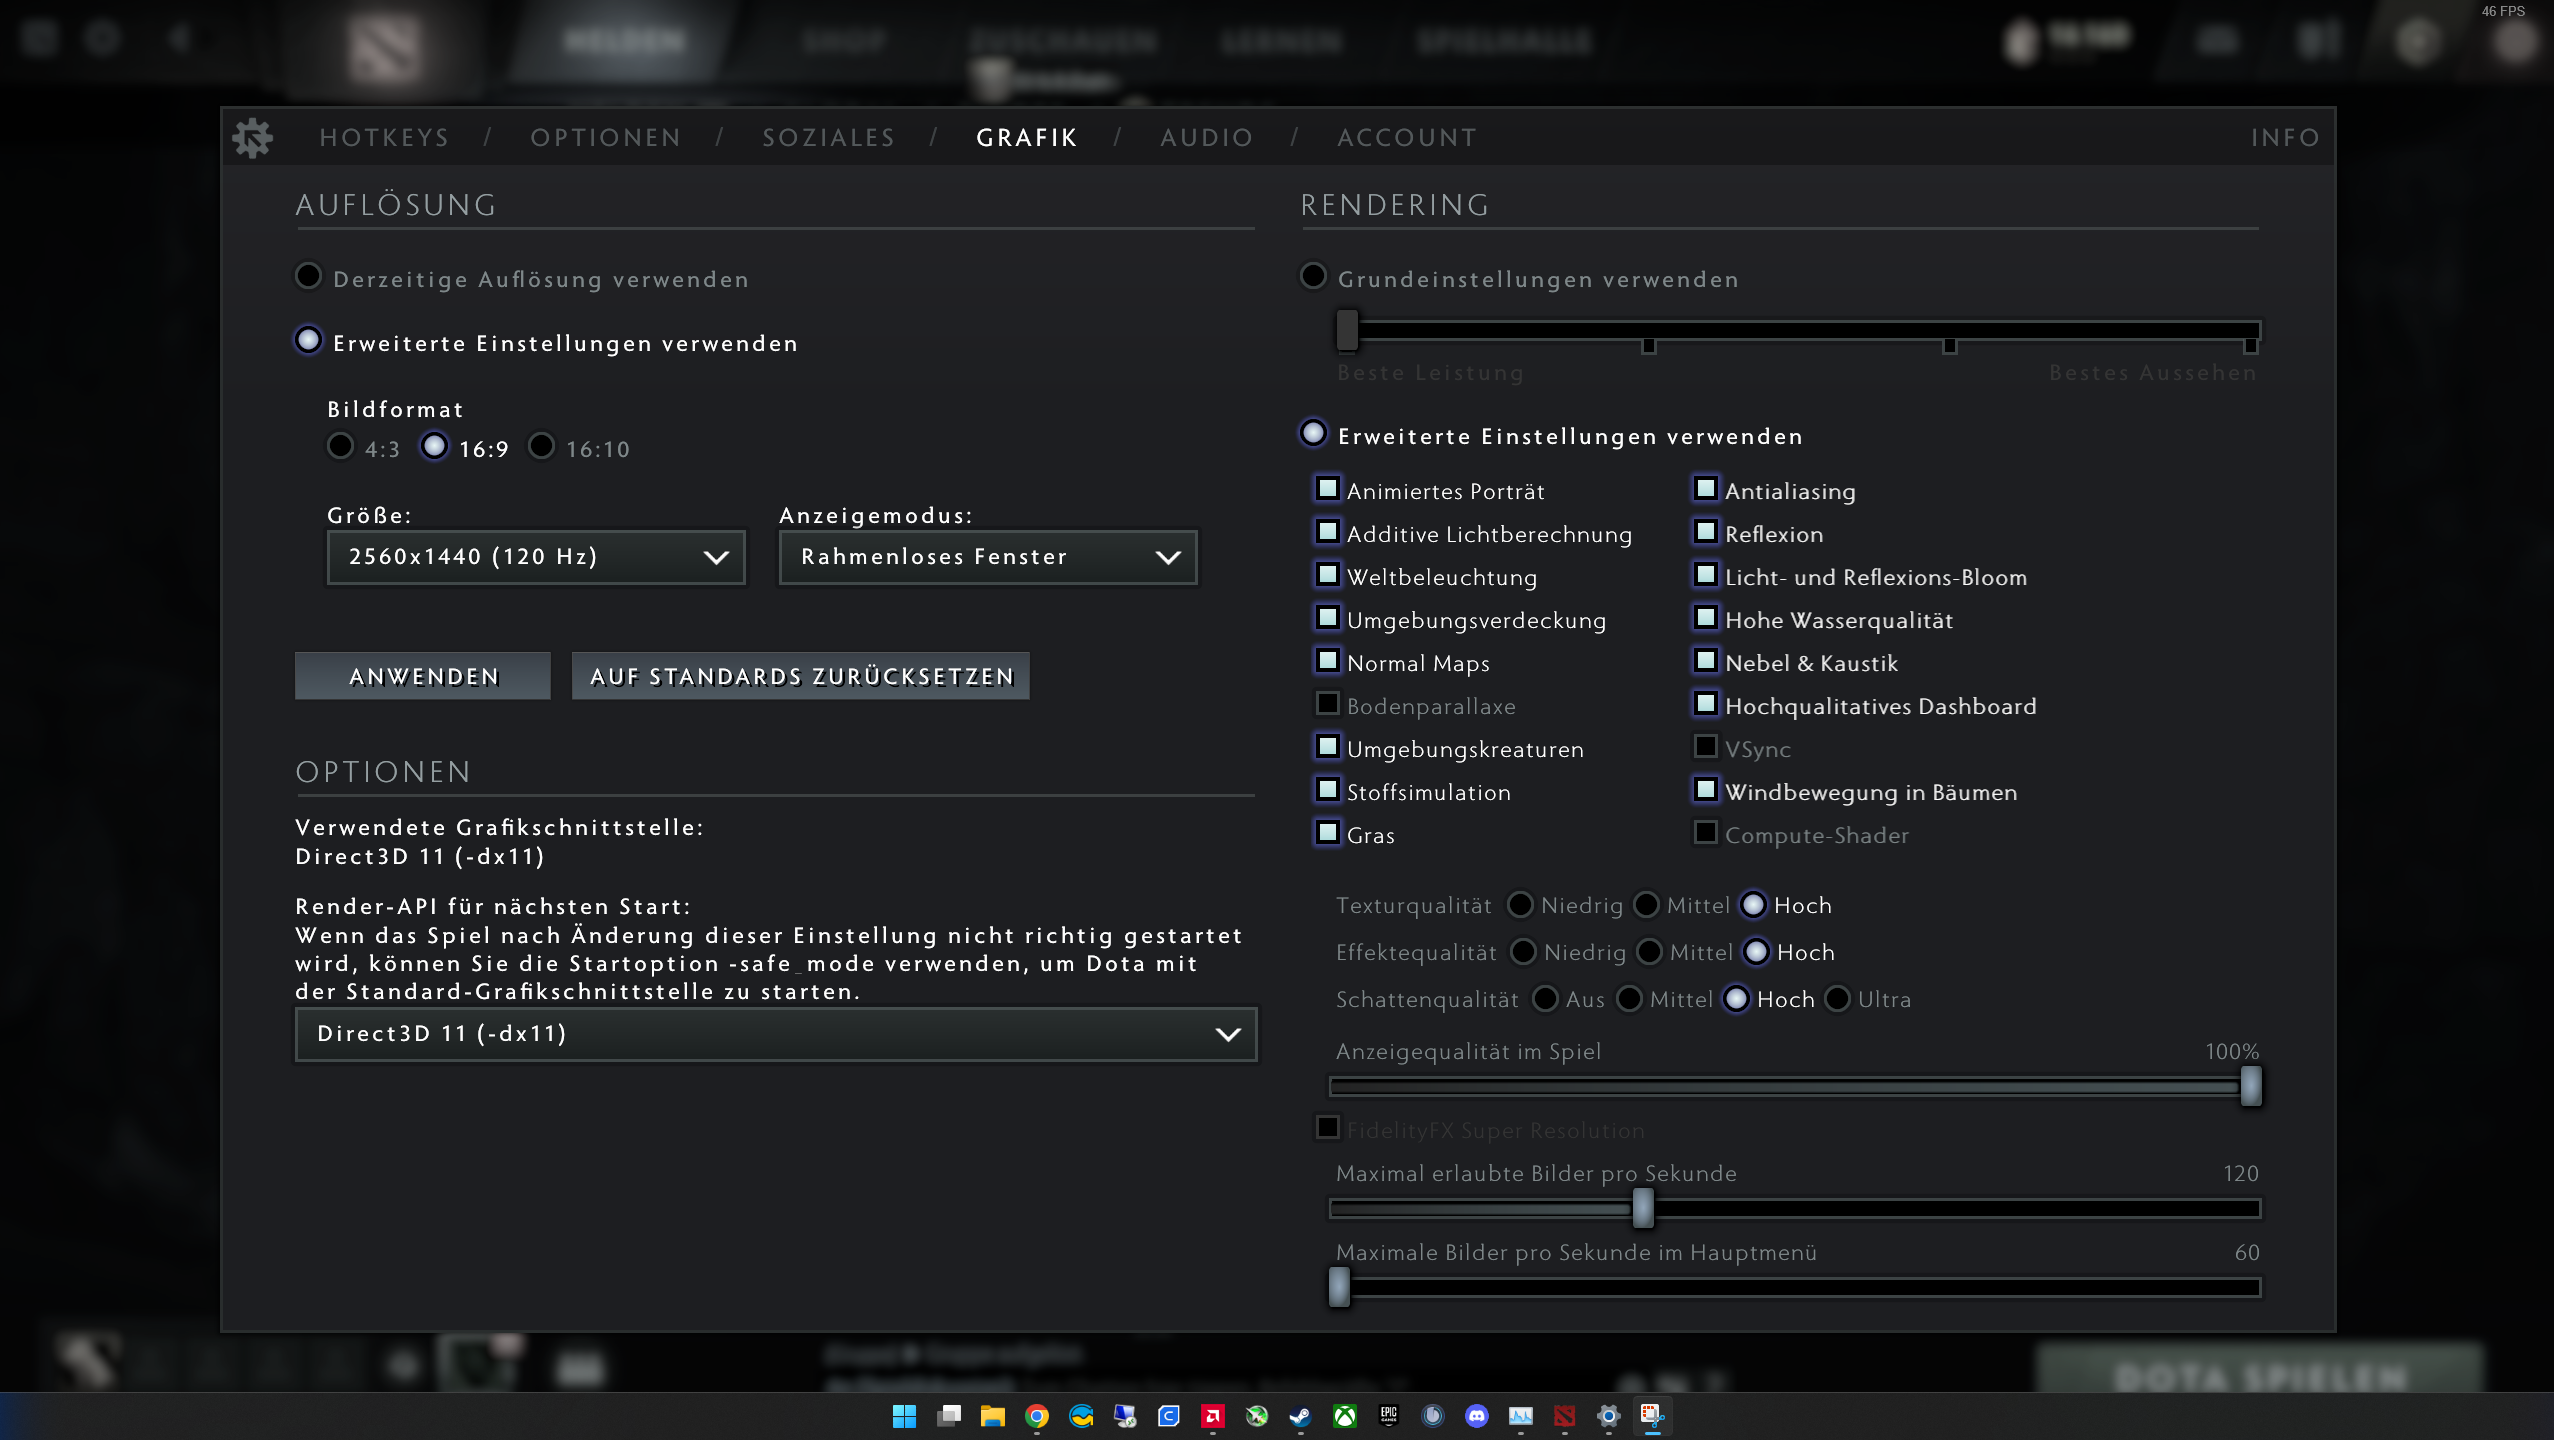Screen dimensions: 2554x1440
Task: Click the Maximal erlaubte Bilder slider handle
Action: [x=1642, y=1208]
